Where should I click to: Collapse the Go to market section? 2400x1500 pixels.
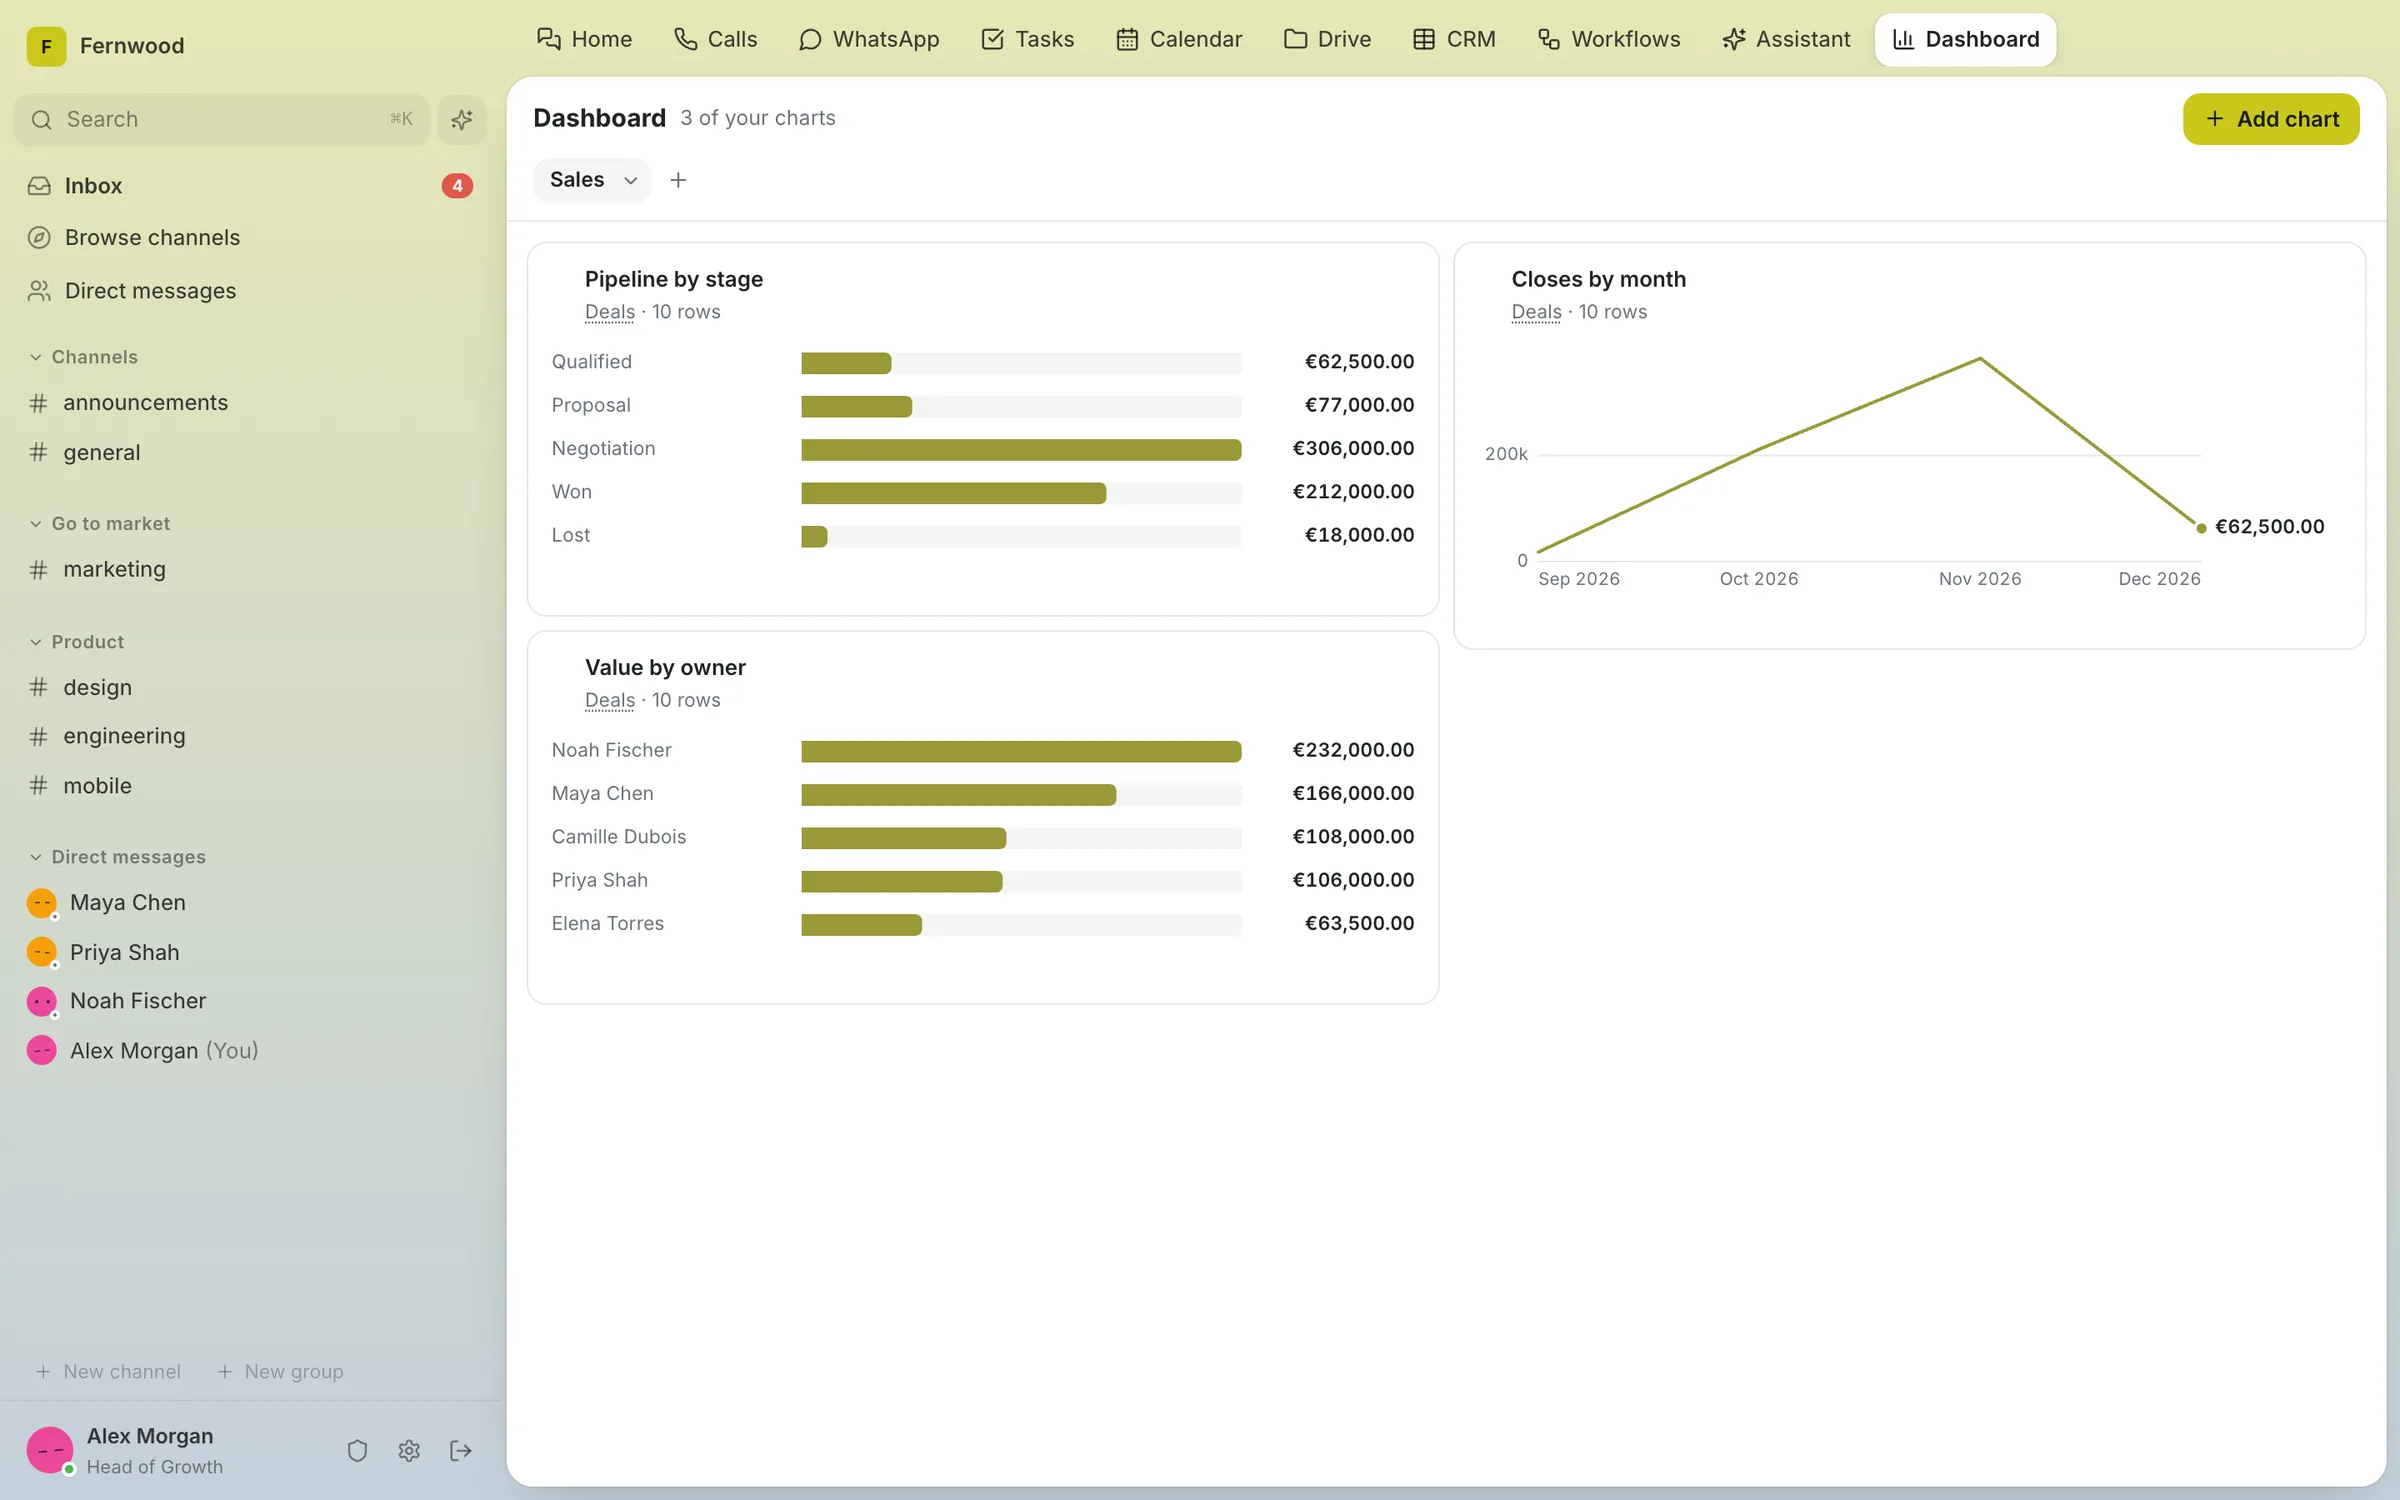coord(100,524)
